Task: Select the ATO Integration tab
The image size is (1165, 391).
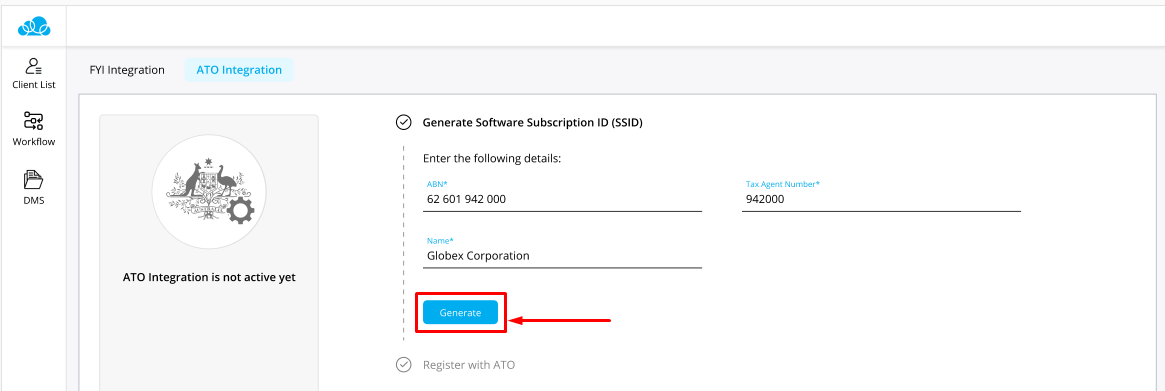Action: click(239, 70)
